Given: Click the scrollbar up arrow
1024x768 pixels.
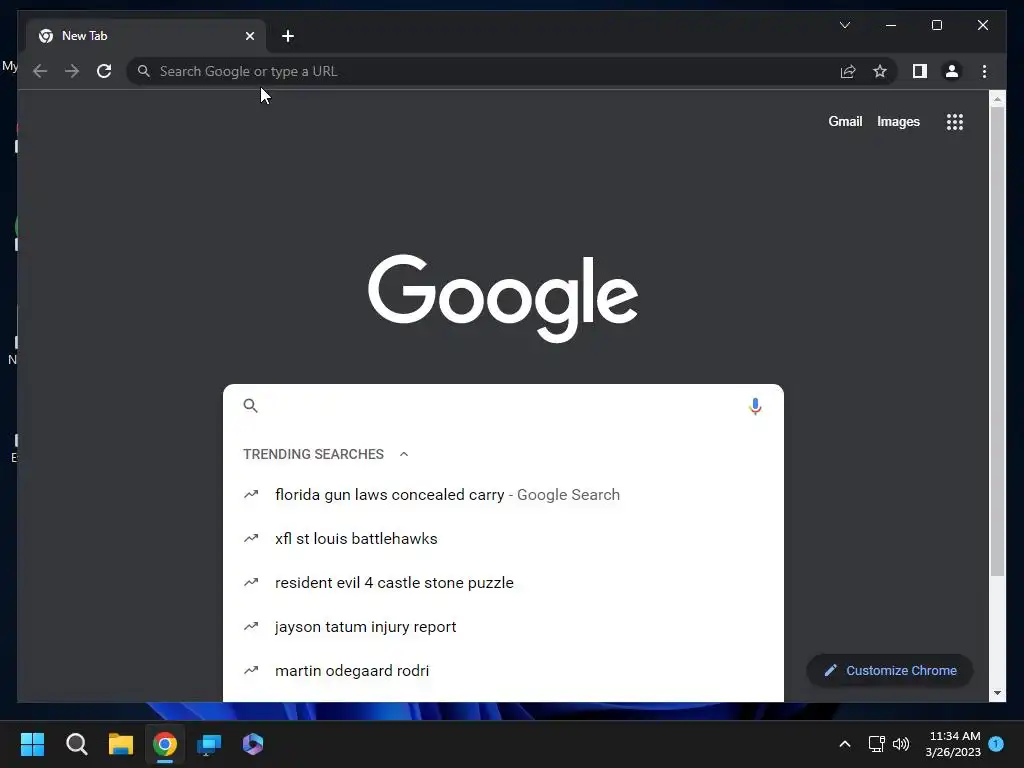Looking at the screenshot, I should tap(997, 99).
